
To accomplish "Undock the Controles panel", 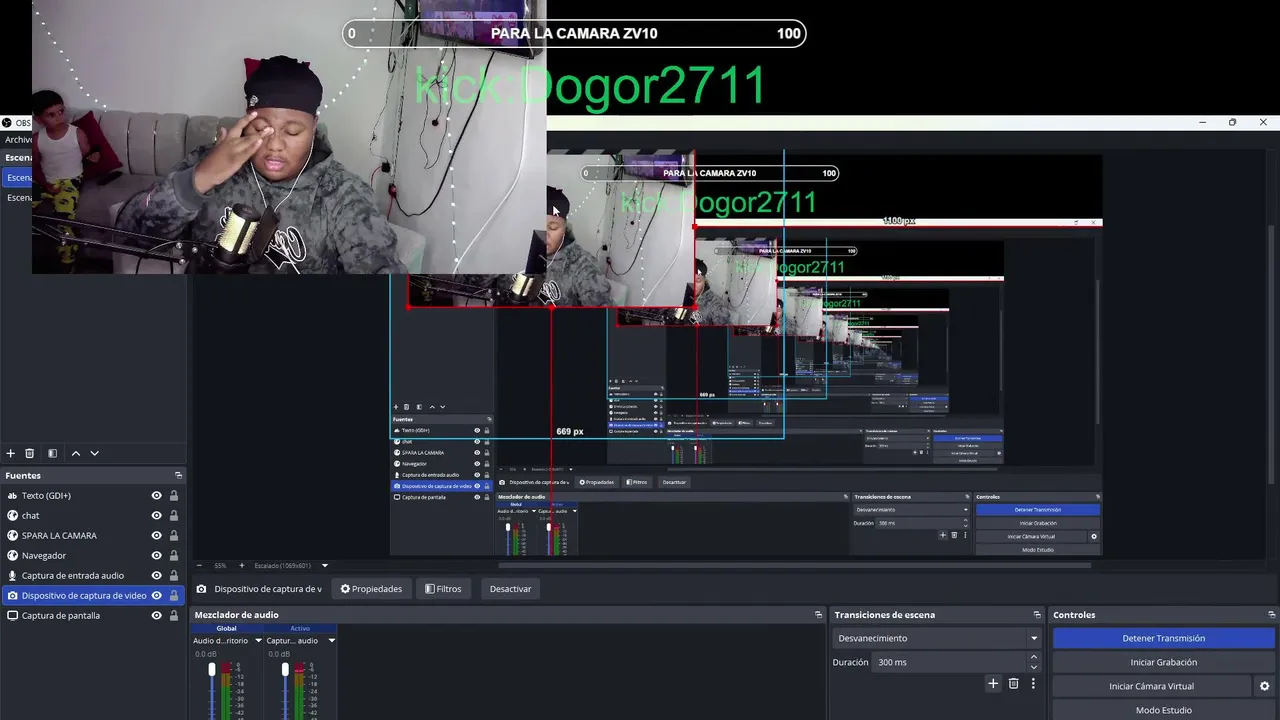I will 1272,615.
